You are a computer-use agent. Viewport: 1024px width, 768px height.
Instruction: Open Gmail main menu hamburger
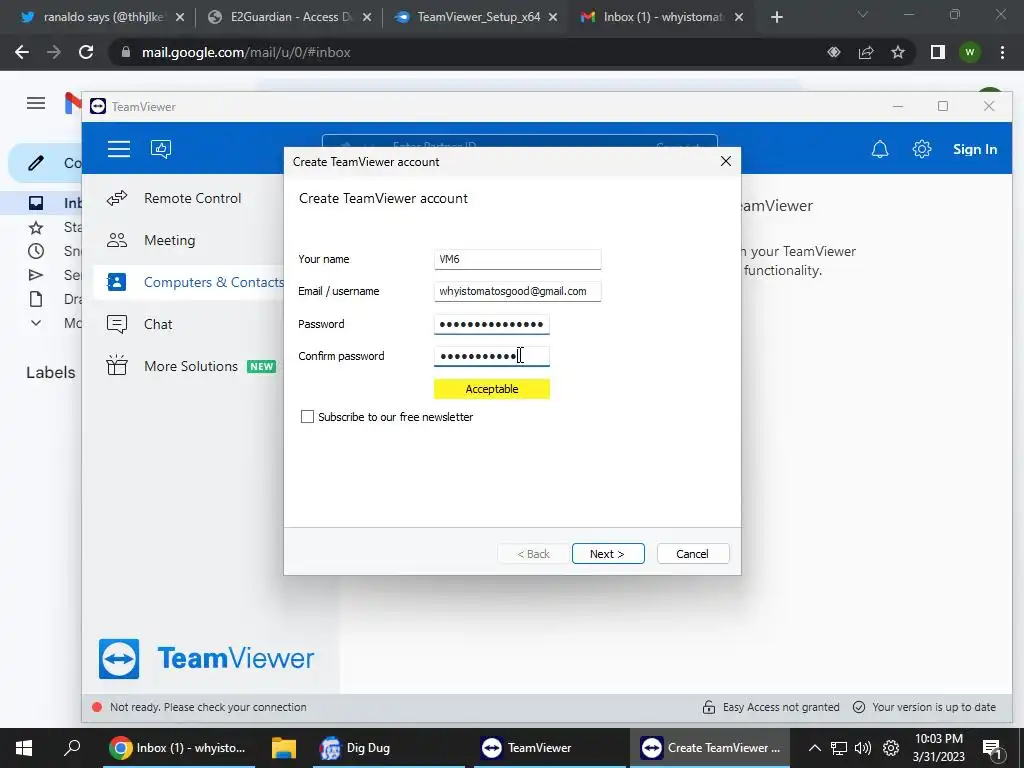click(36, 103)
